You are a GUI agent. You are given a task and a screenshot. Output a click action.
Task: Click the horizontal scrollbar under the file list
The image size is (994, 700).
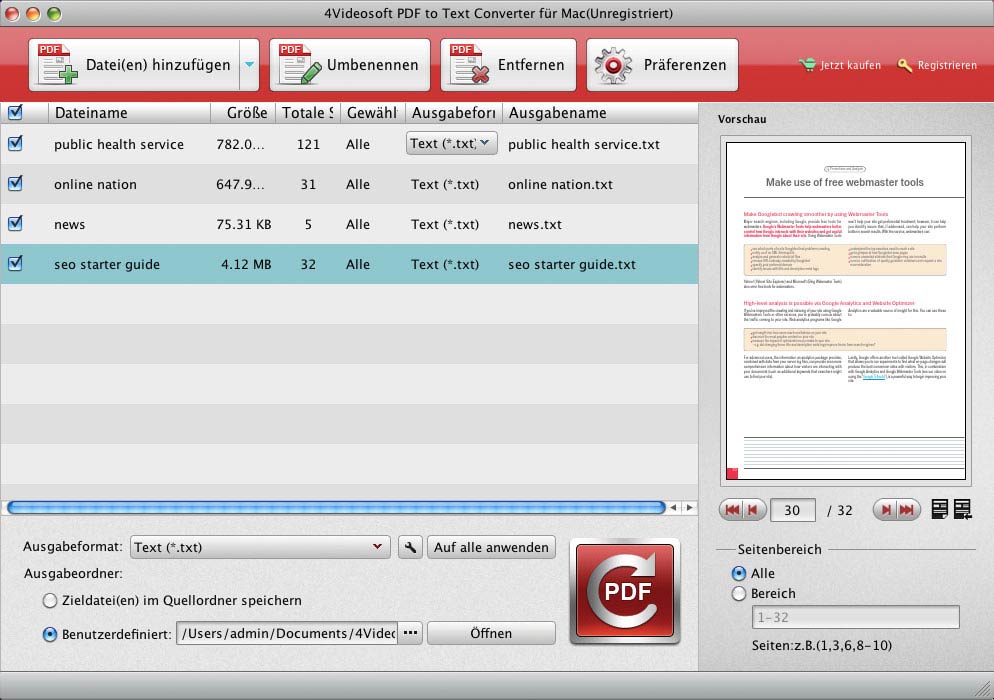(x=335, y=508)
